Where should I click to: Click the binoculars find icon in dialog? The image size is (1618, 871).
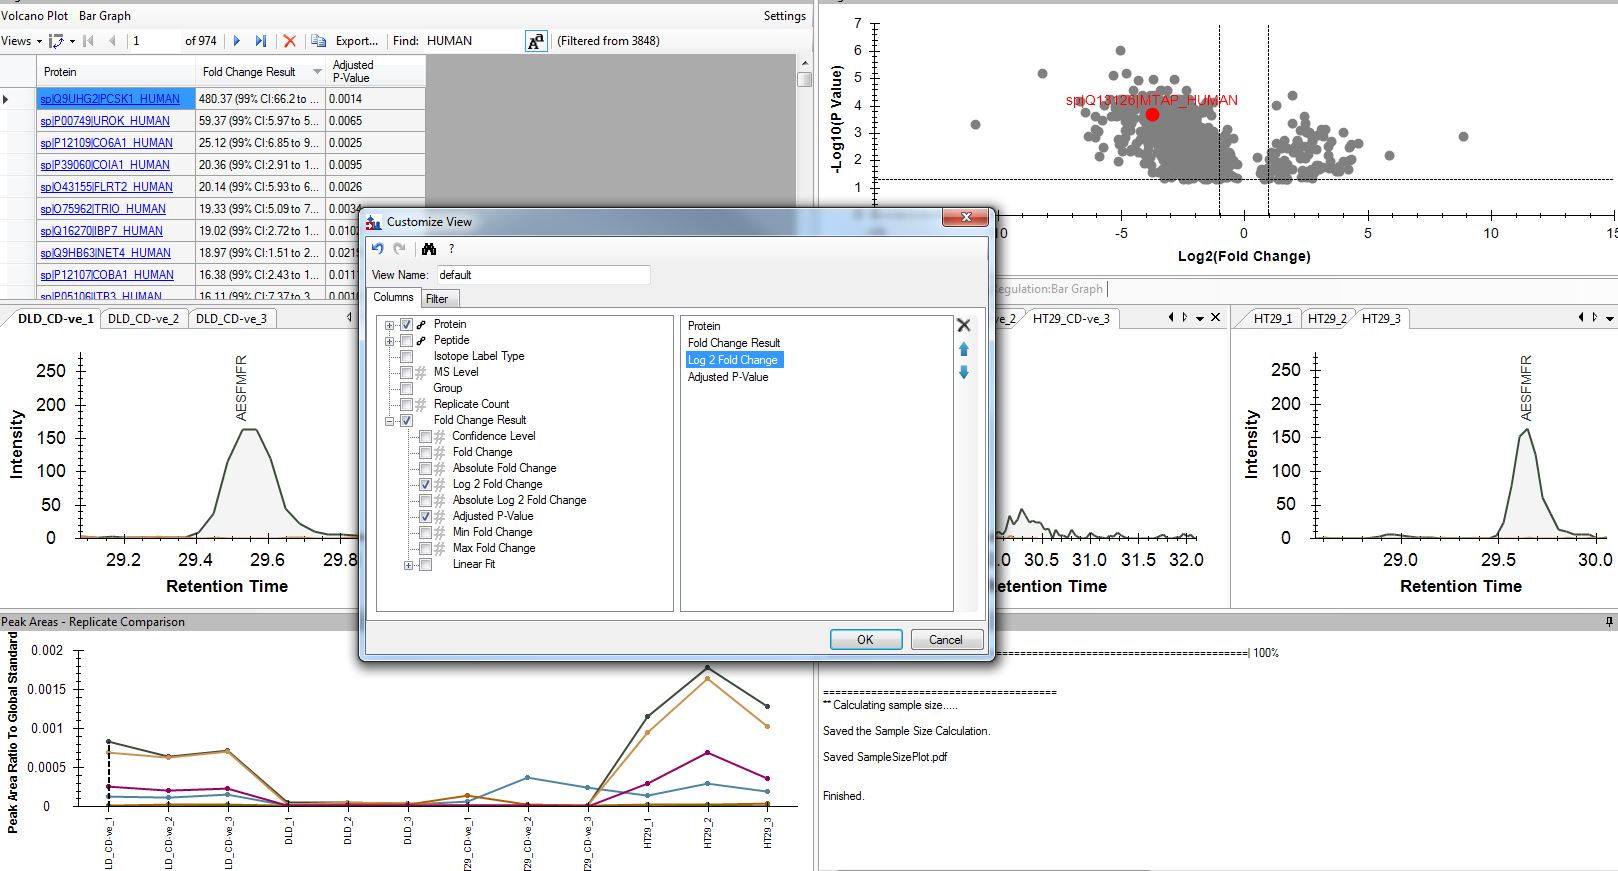[429, 249]
